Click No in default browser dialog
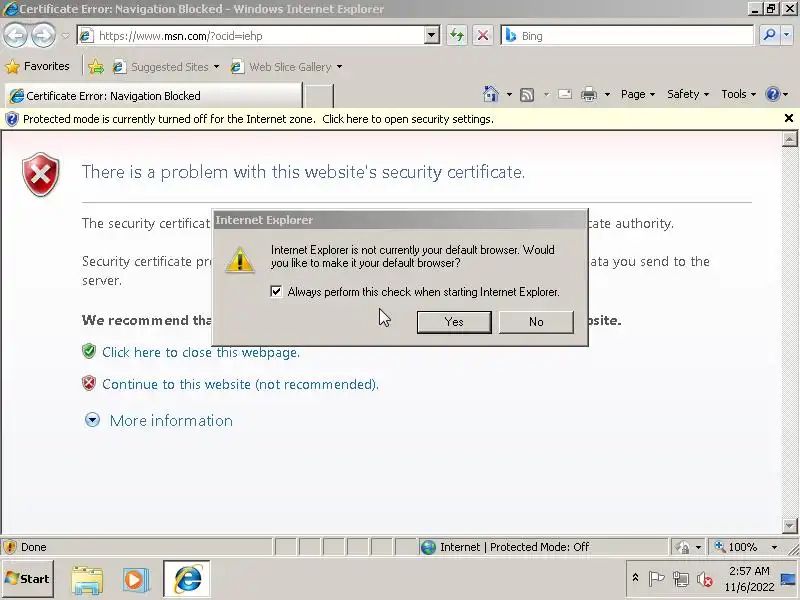This screenshot has height=600, width=800. pos(536,322)
